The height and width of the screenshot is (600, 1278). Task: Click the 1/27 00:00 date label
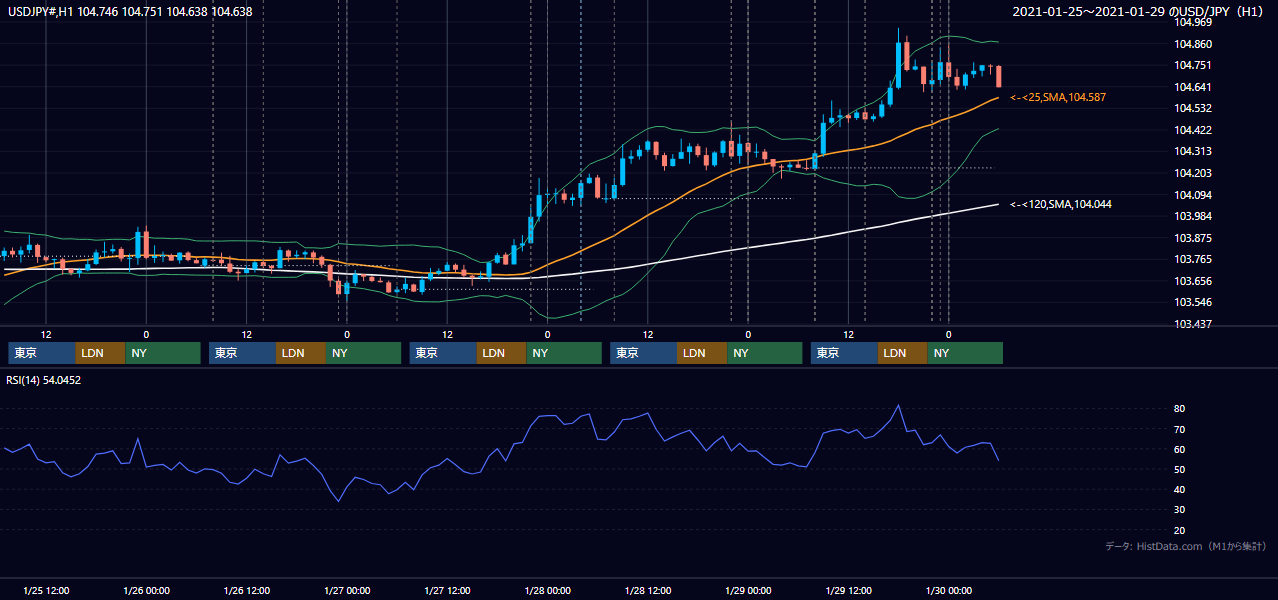tap(347, 590)
